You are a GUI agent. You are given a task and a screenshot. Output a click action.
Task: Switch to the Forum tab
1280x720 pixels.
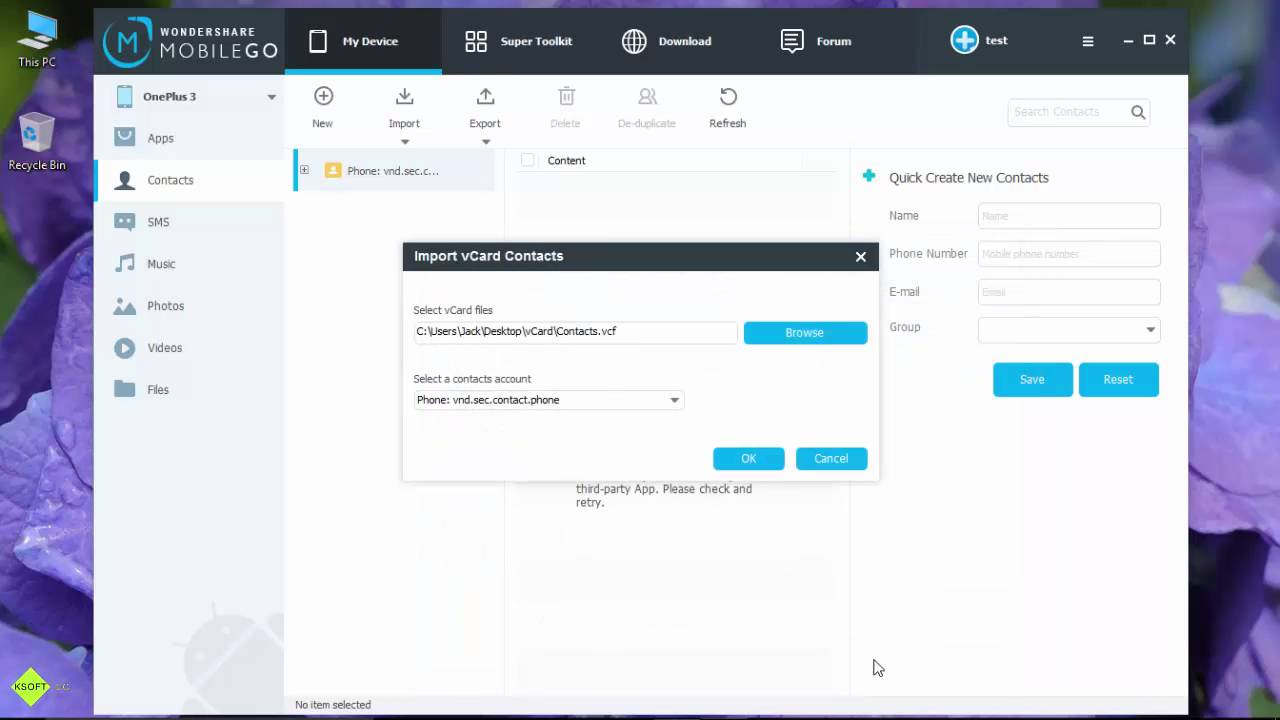[x=816, y=41]
